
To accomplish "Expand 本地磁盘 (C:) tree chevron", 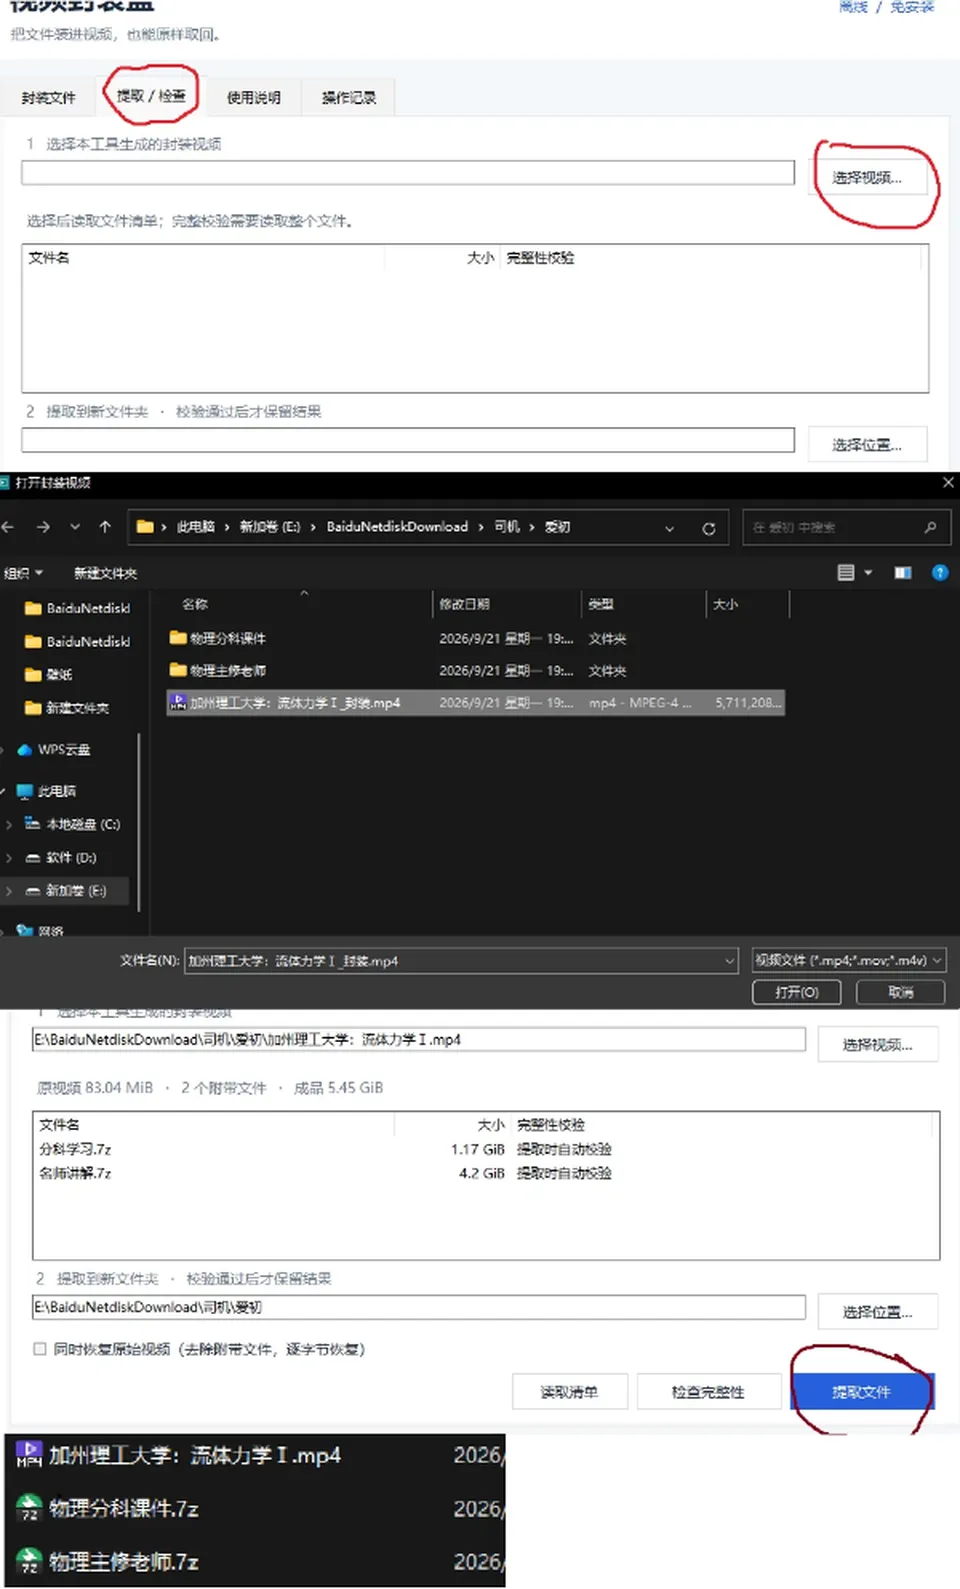I will 9,824.
